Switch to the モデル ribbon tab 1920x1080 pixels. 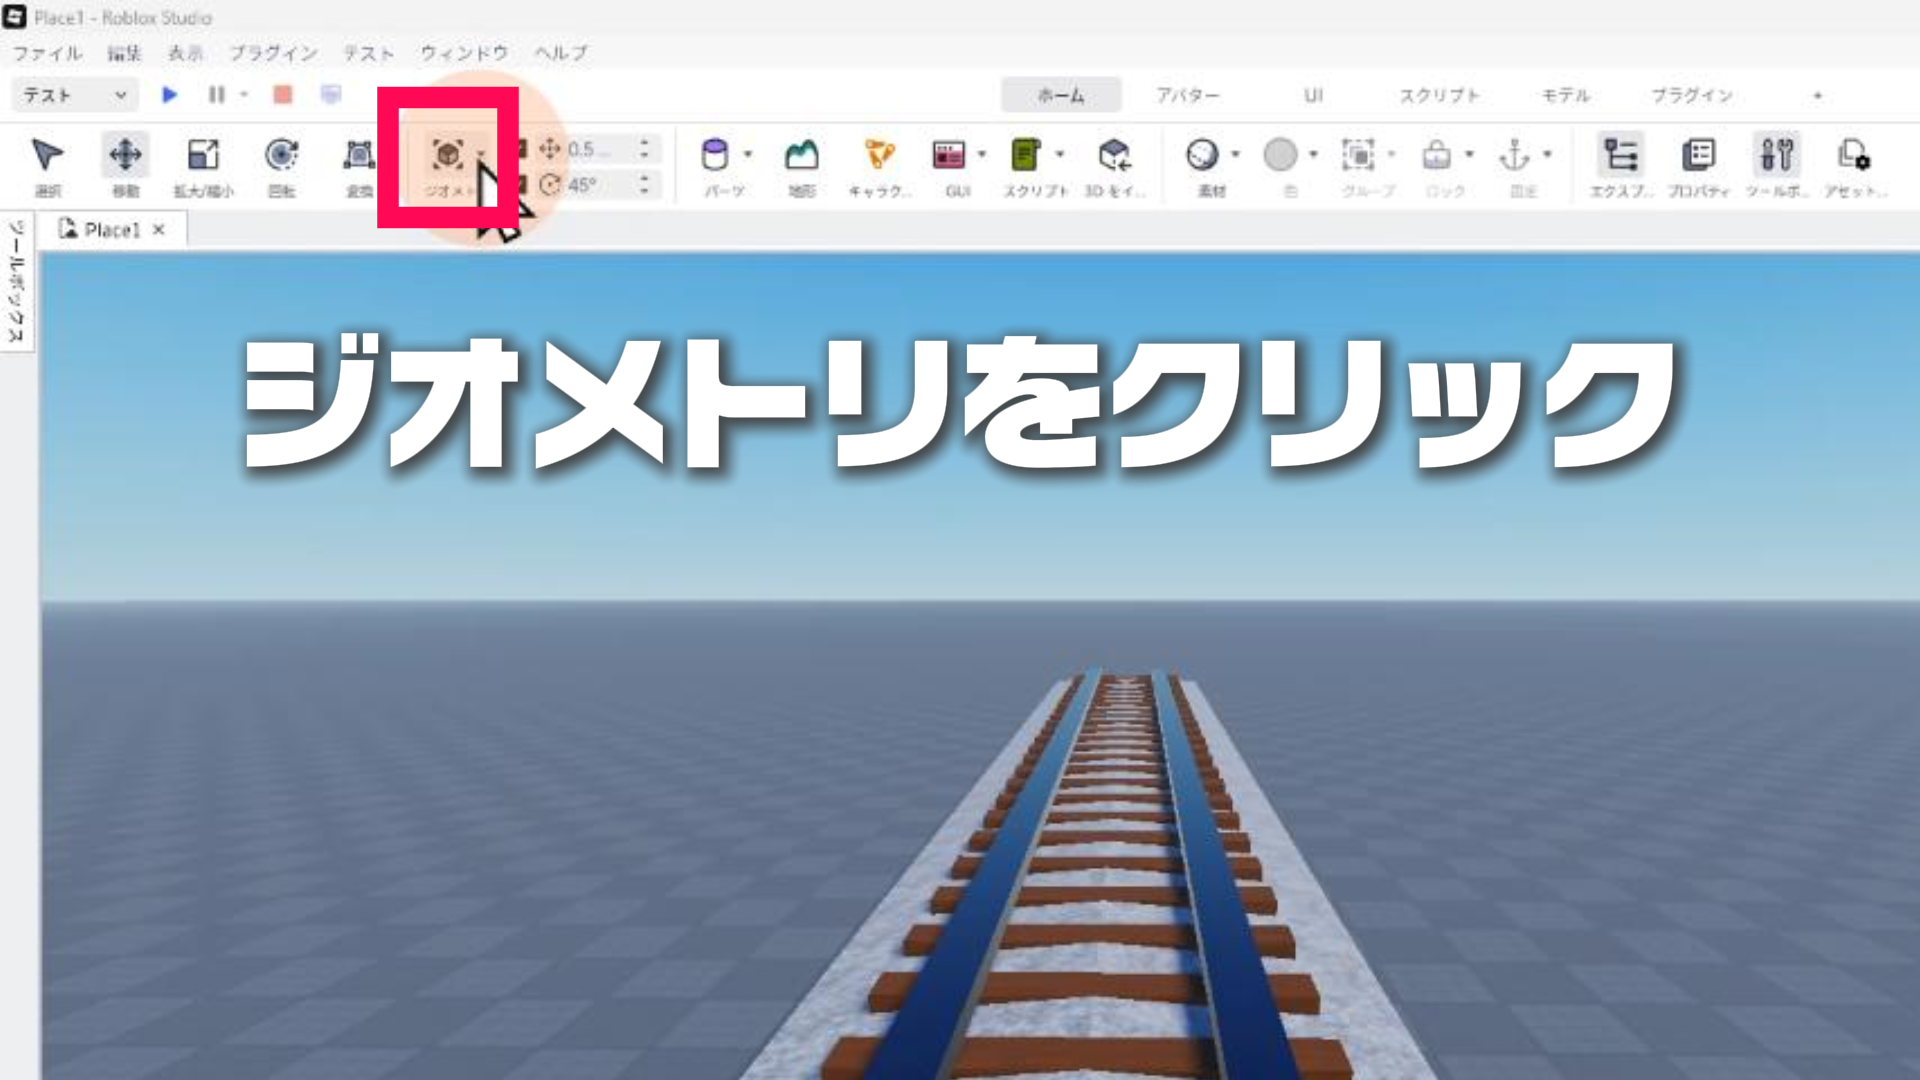[1565, 95]
